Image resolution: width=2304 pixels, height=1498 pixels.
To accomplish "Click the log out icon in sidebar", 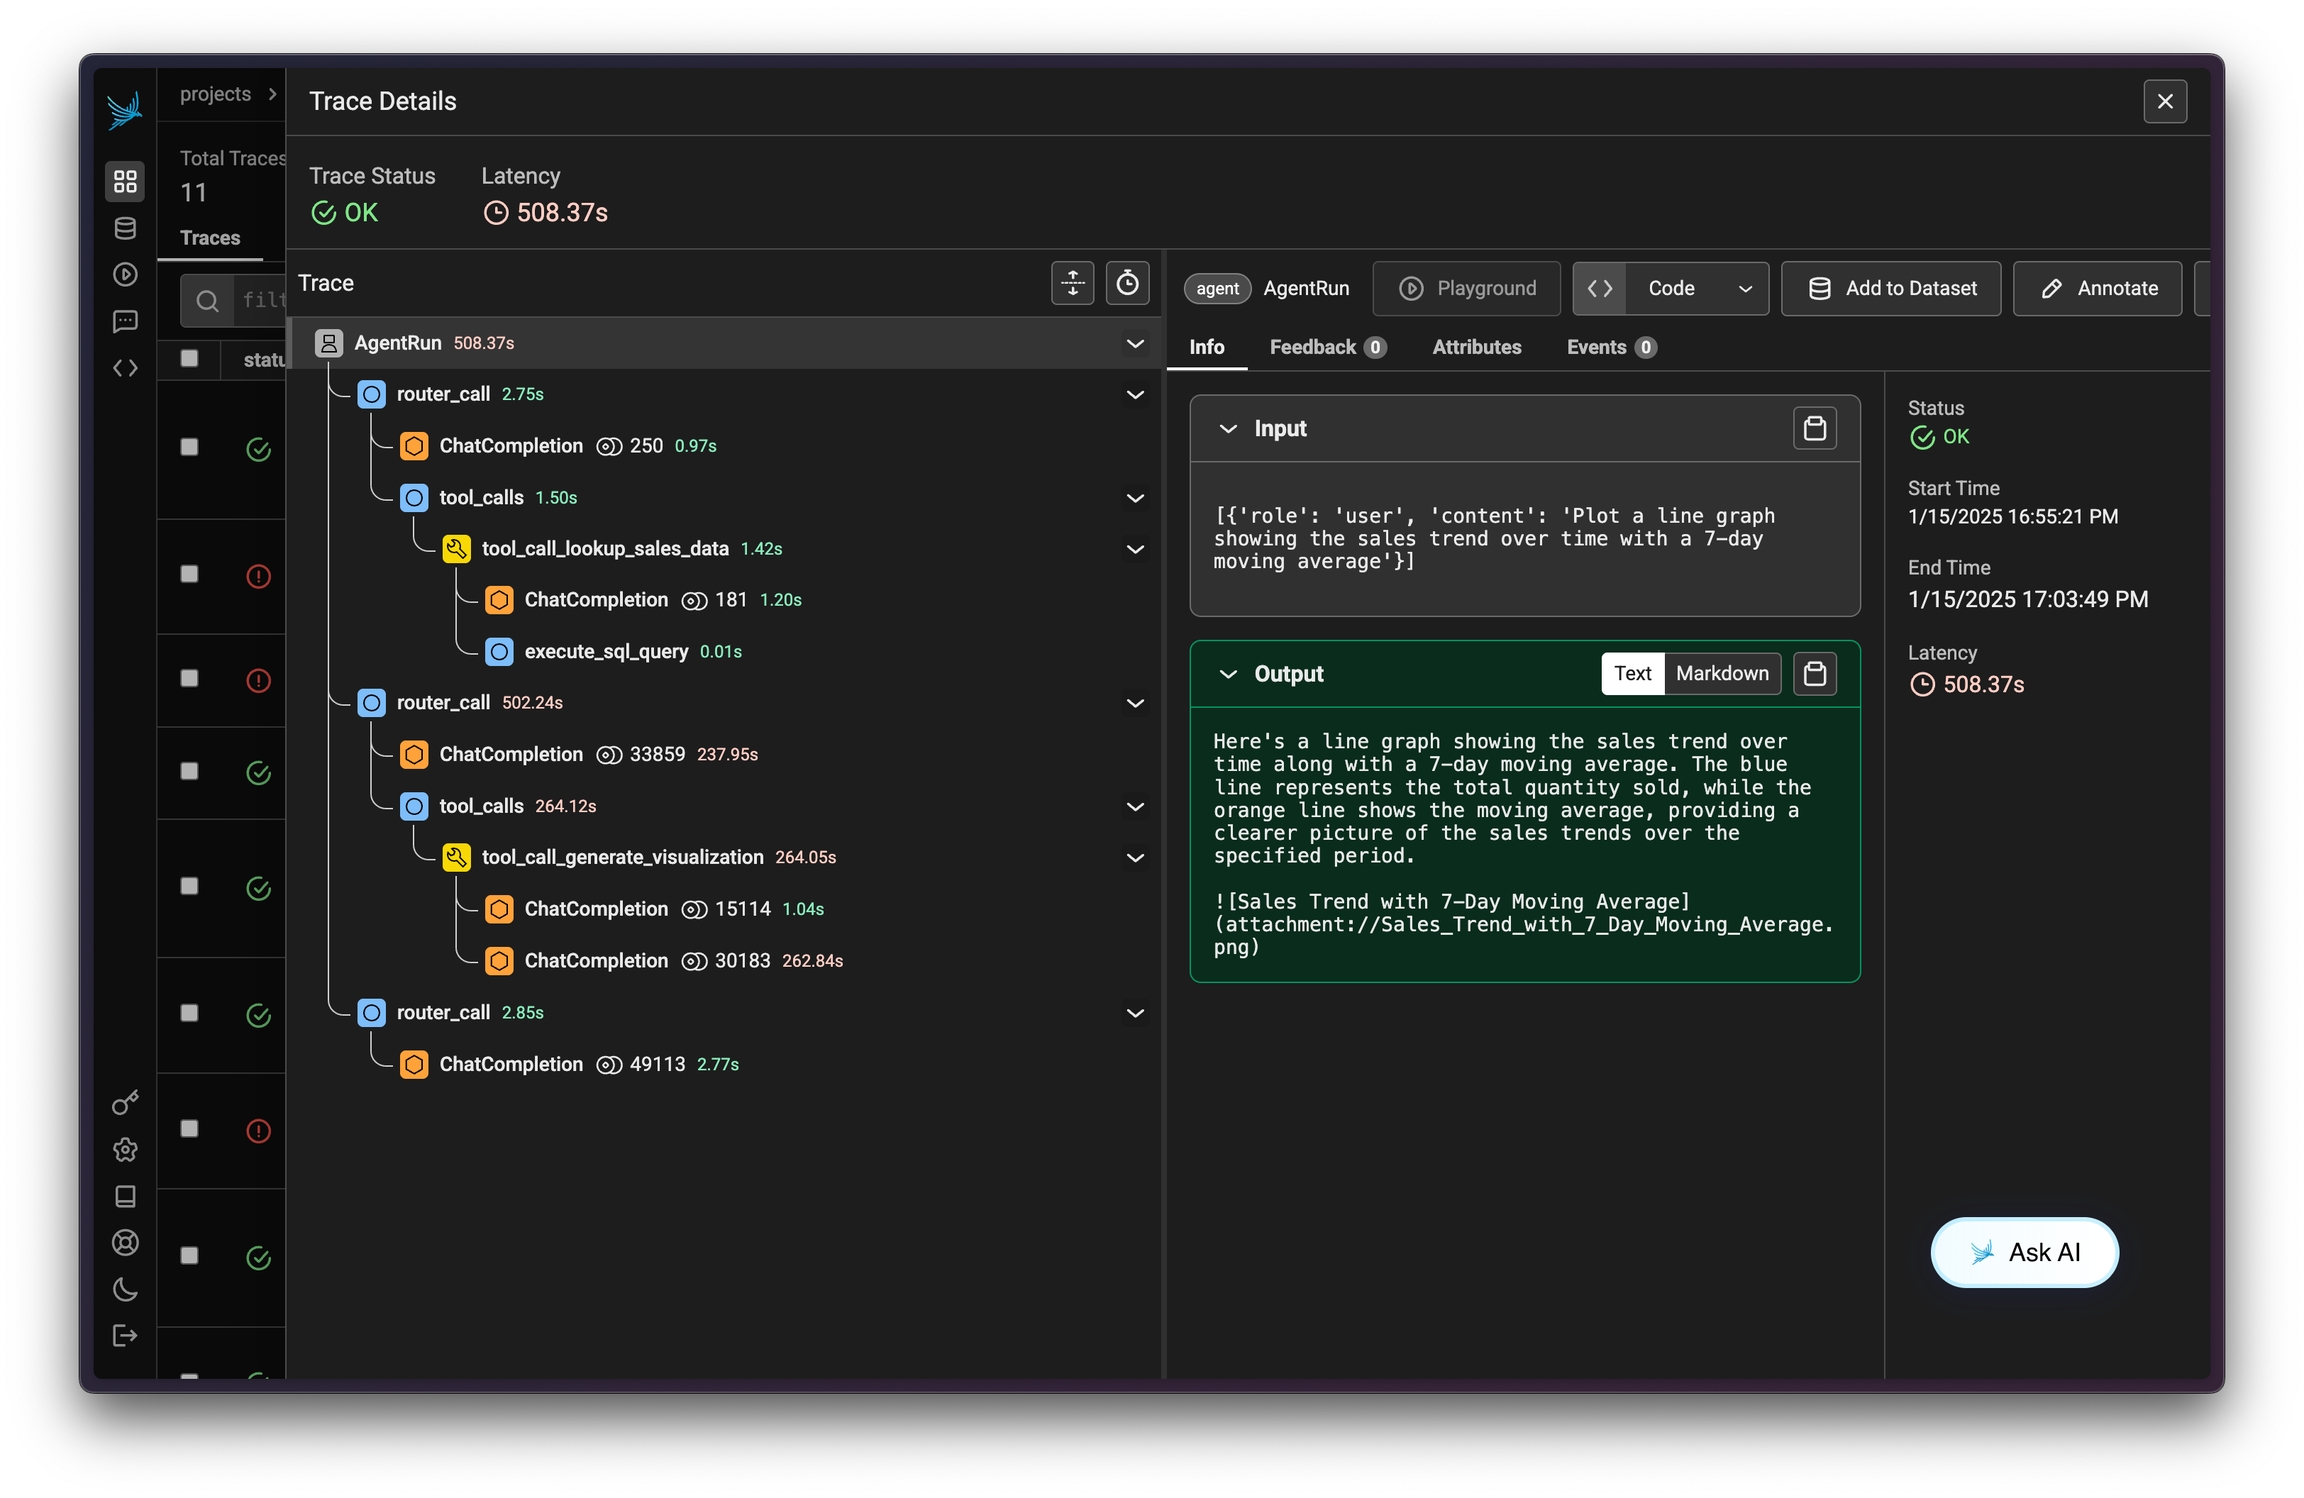I will [x=125, y=1335].
